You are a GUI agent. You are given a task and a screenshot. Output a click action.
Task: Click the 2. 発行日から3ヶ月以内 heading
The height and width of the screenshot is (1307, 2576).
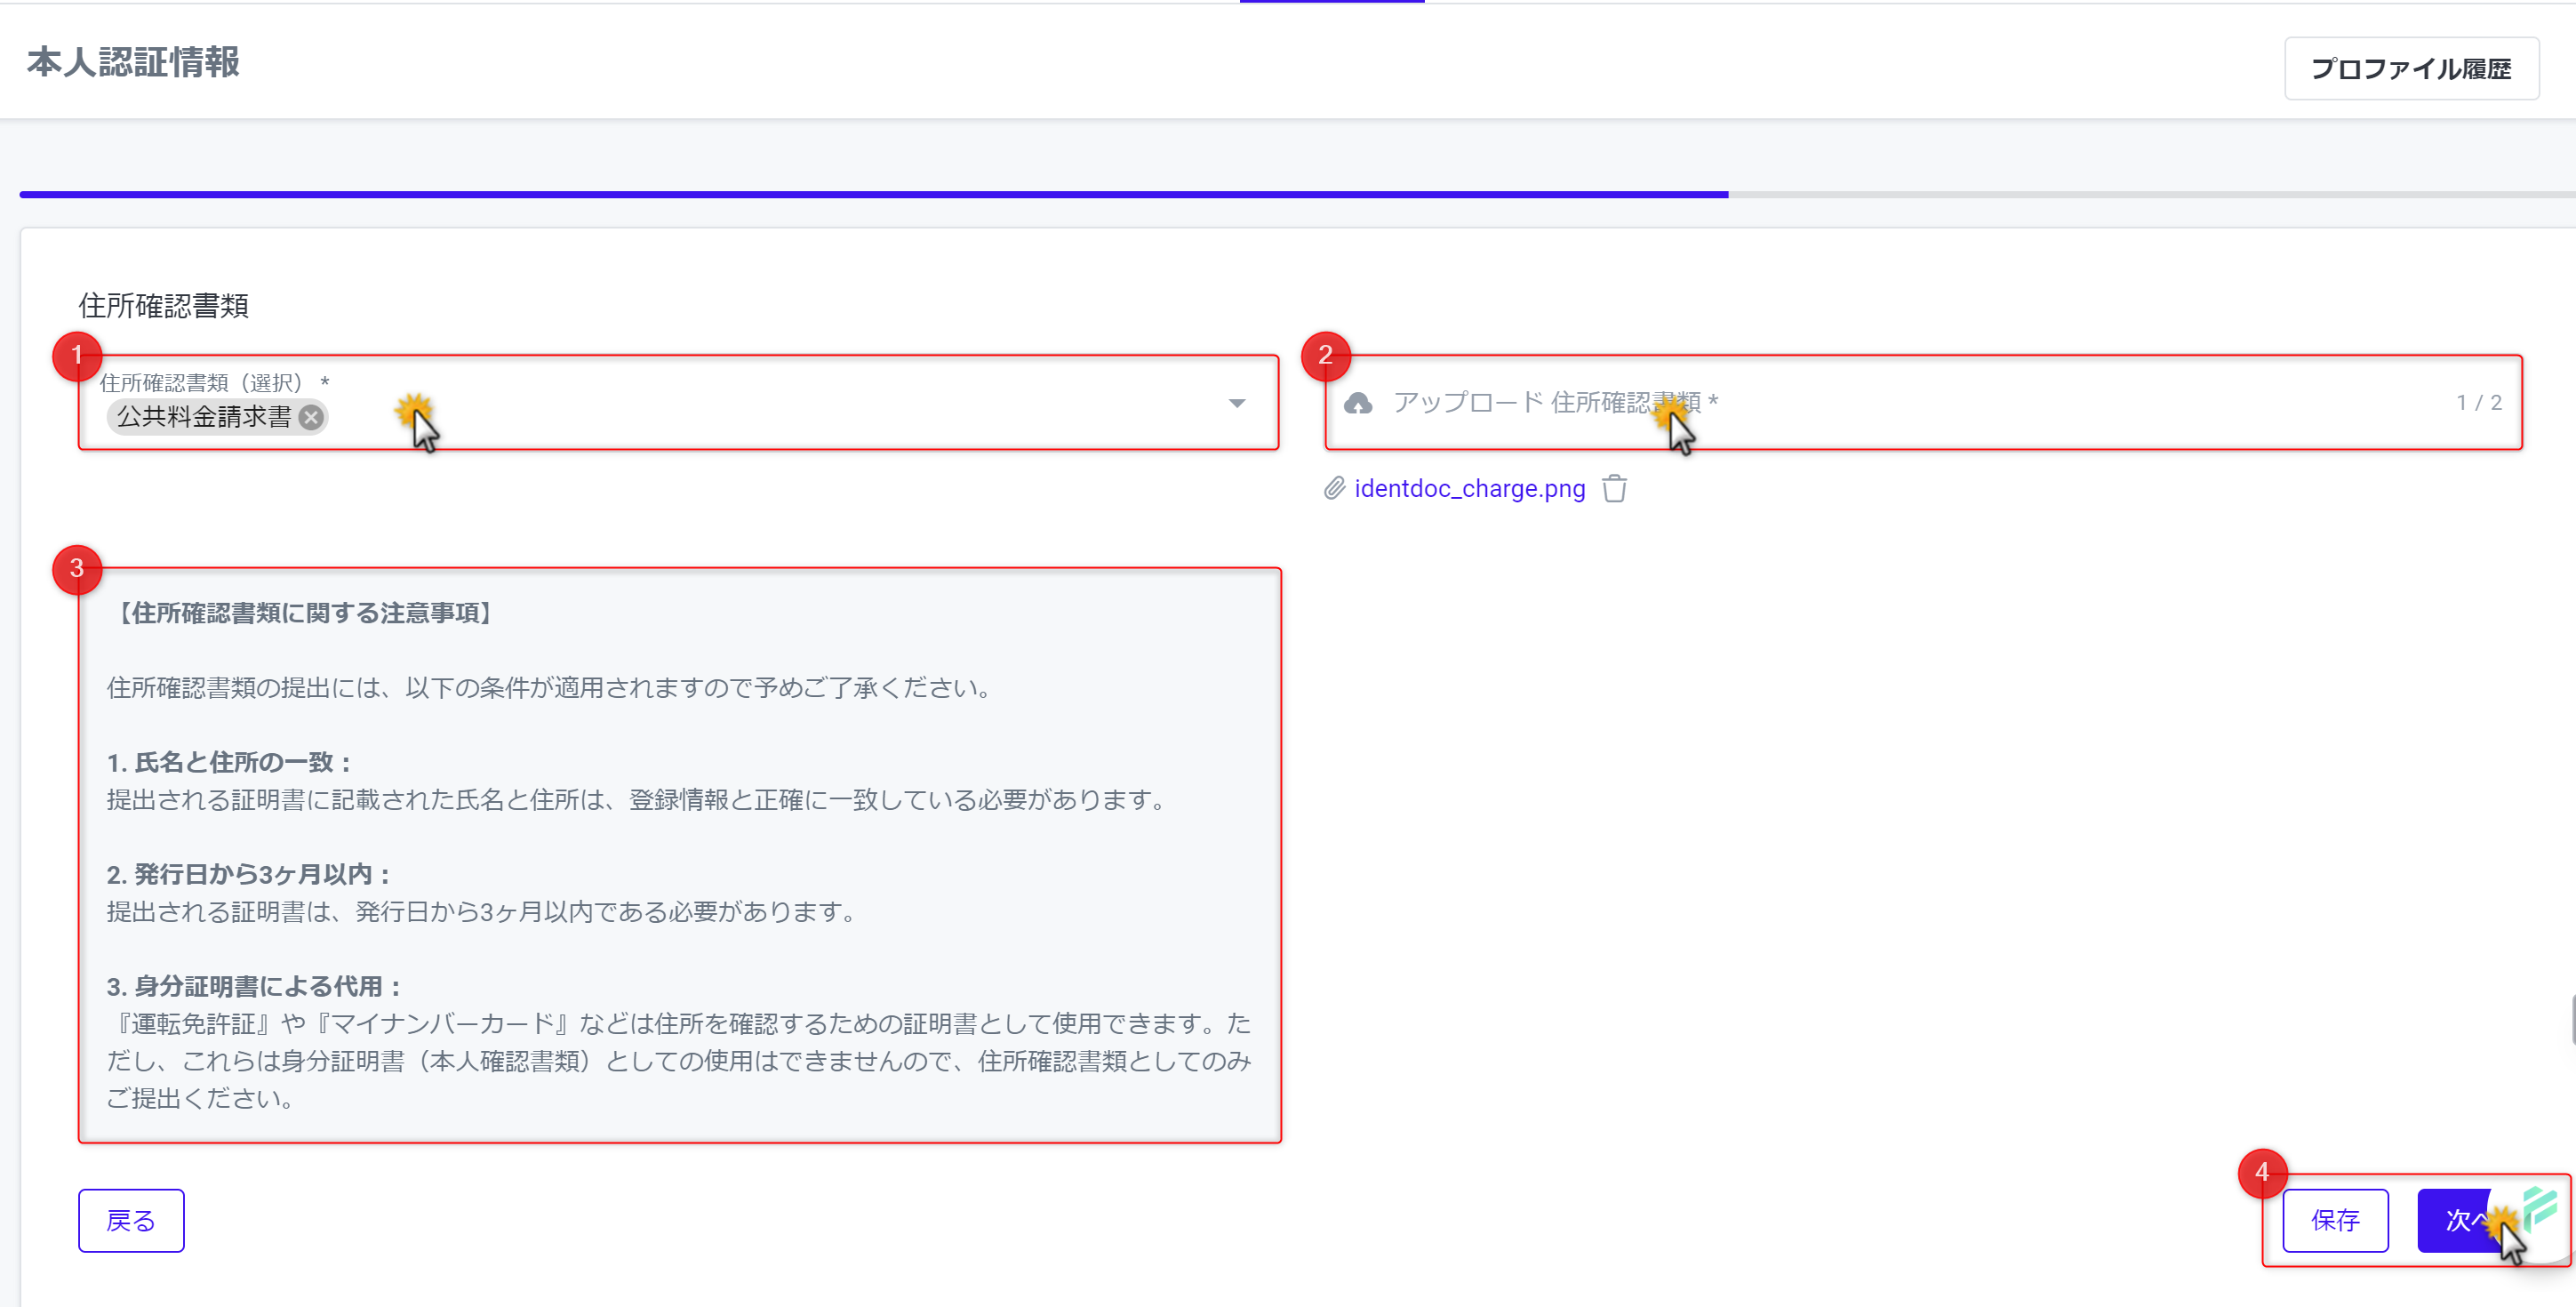(249, 875)
